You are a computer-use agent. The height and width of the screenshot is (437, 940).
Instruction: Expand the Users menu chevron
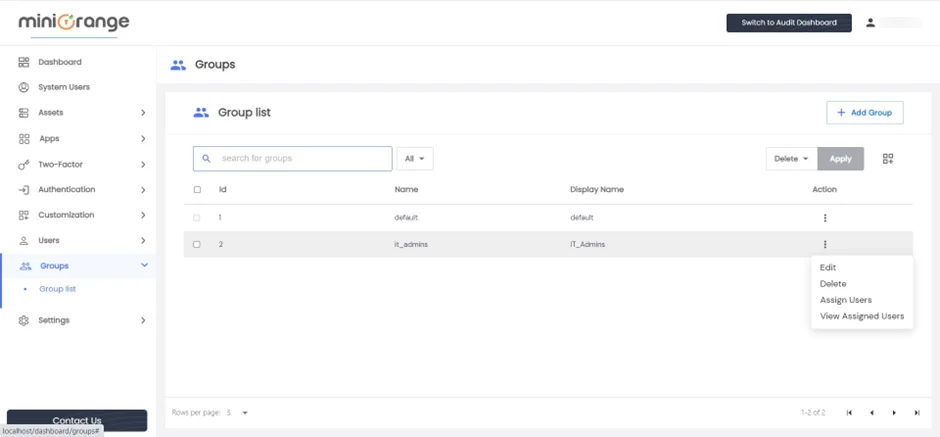[x=143, y=240]
